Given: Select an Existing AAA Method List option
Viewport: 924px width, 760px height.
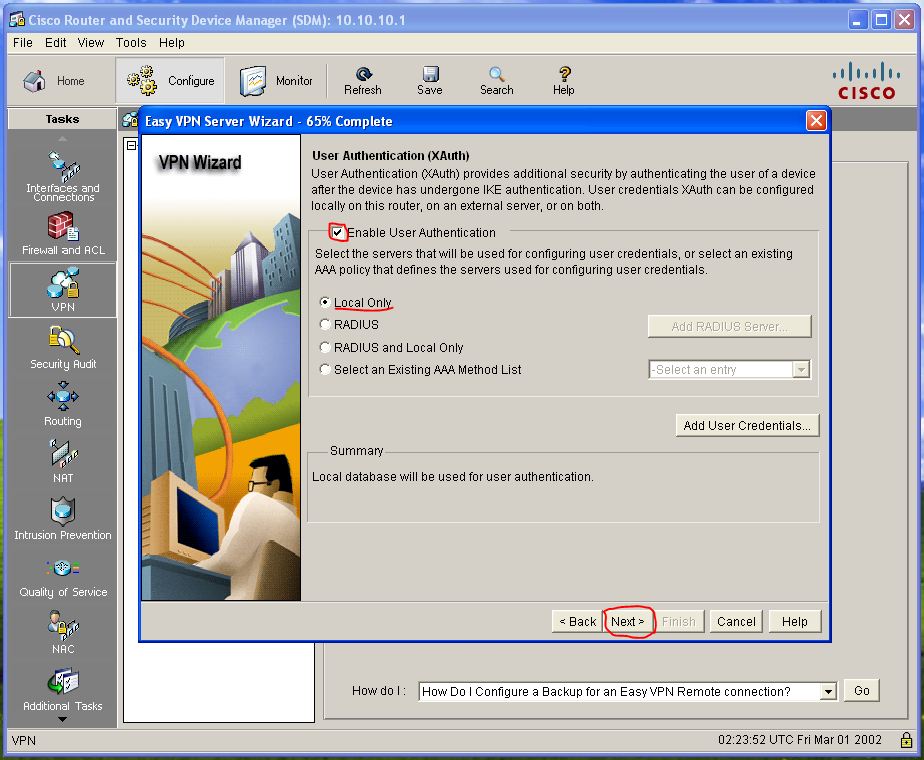Looking at the screenshot, I should [325, 369].
